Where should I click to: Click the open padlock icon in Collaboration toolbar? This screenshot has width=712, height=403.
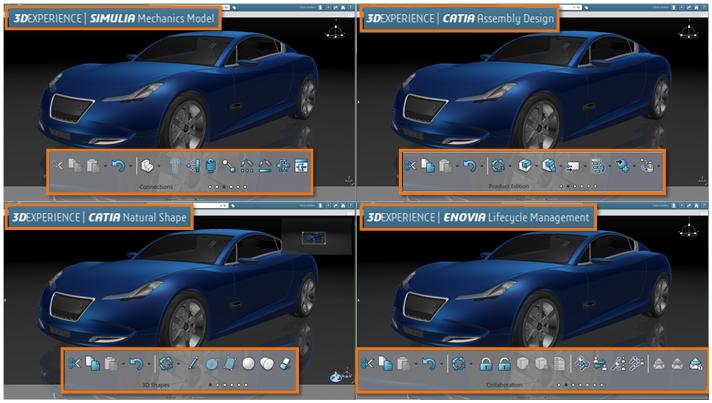(505, 364)
